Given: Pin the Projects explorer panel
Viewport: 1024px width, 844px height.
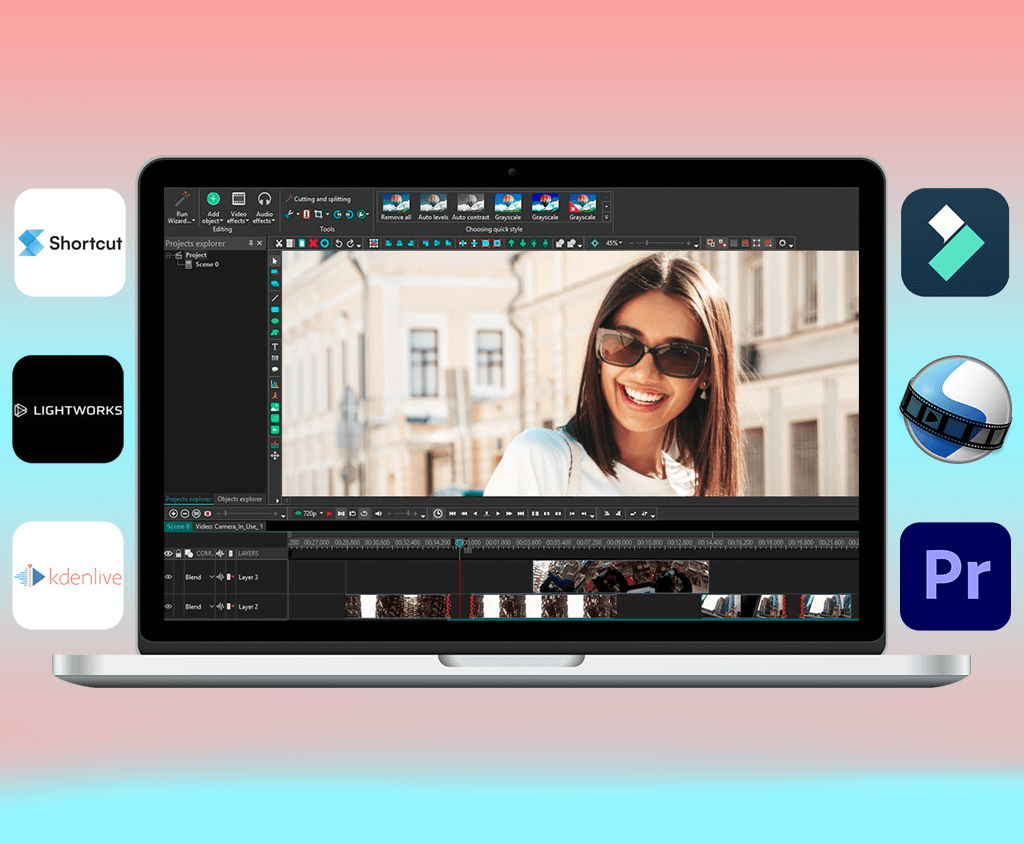Looking at the screenshot, I should point(251,243).
